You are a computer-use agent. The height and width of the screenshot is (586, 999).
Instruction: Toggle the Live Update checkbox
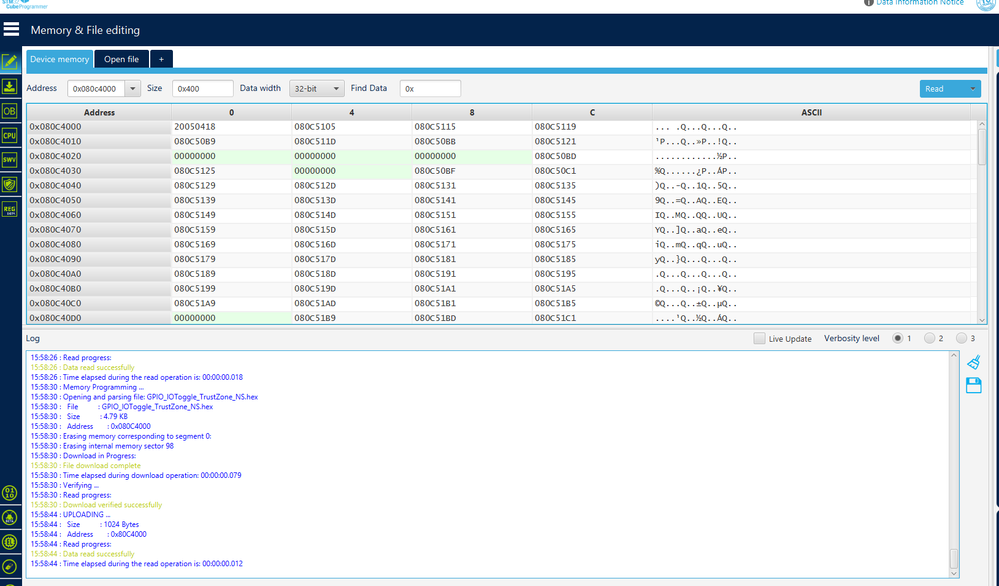coord(759,338)
